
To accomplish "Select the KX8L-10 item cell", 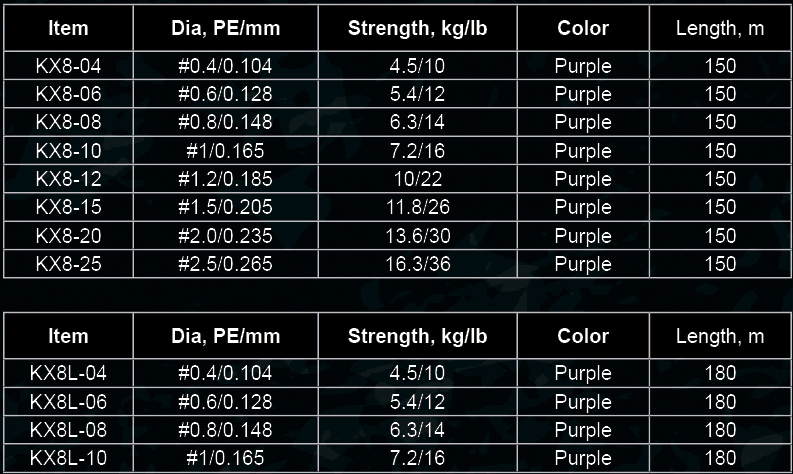I will tap(68, 458).
